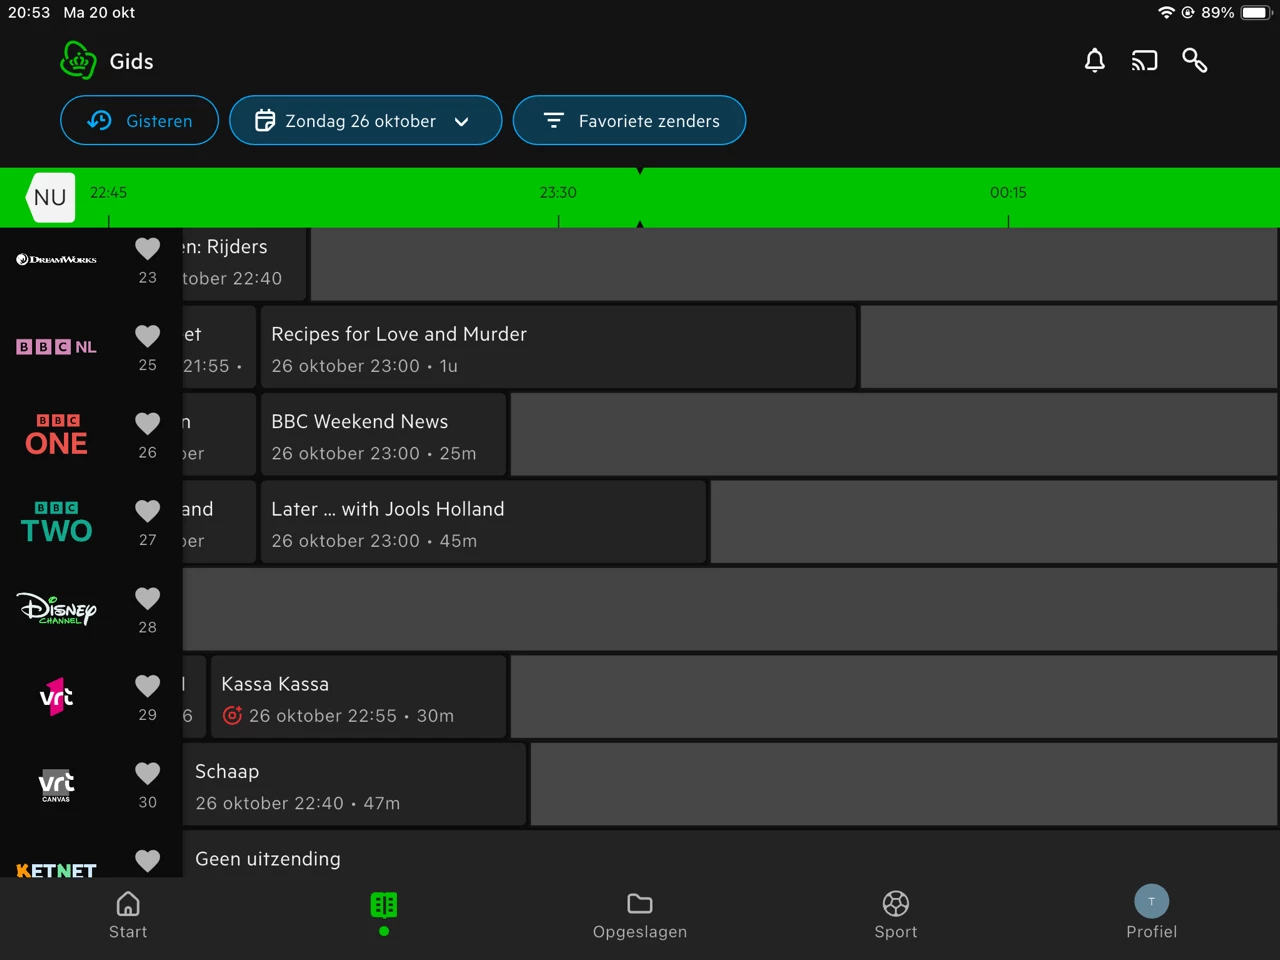Tap 22:45 time marker
1280x960 pixels.
point(108,192)
